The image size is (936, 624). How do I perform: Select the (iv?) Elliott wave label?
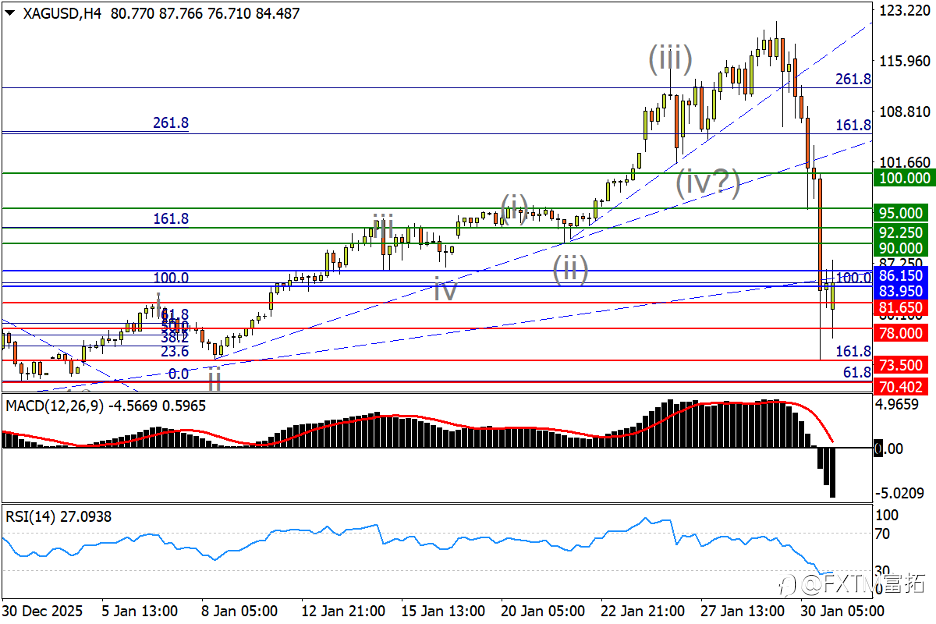(708, 182)
